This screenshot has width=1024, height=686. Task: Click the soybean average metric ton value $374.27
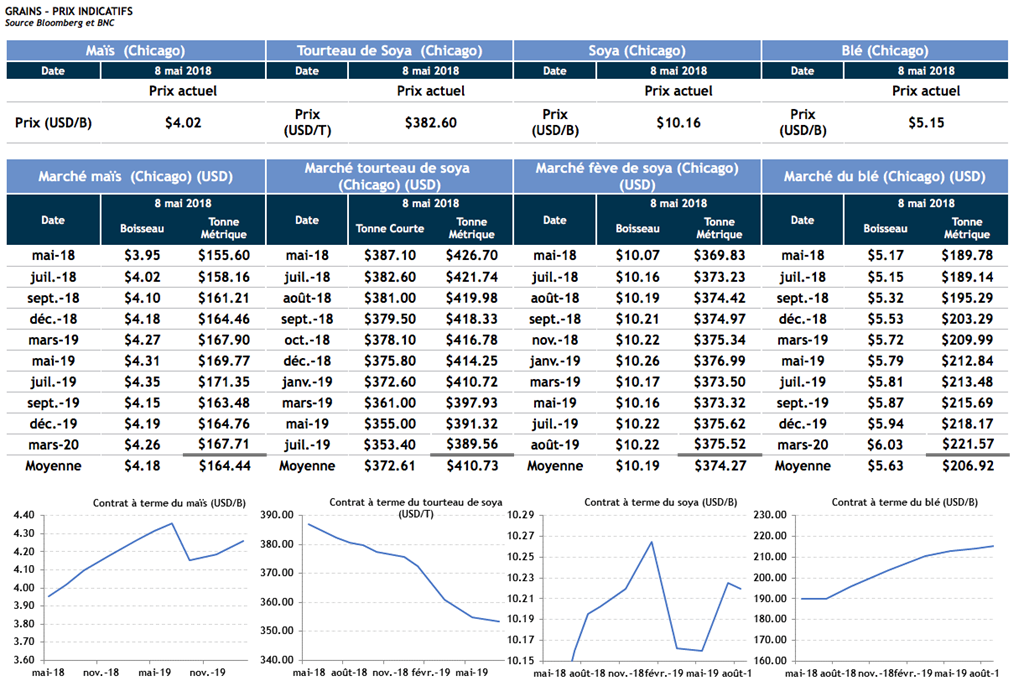click(x=719, y=466)
